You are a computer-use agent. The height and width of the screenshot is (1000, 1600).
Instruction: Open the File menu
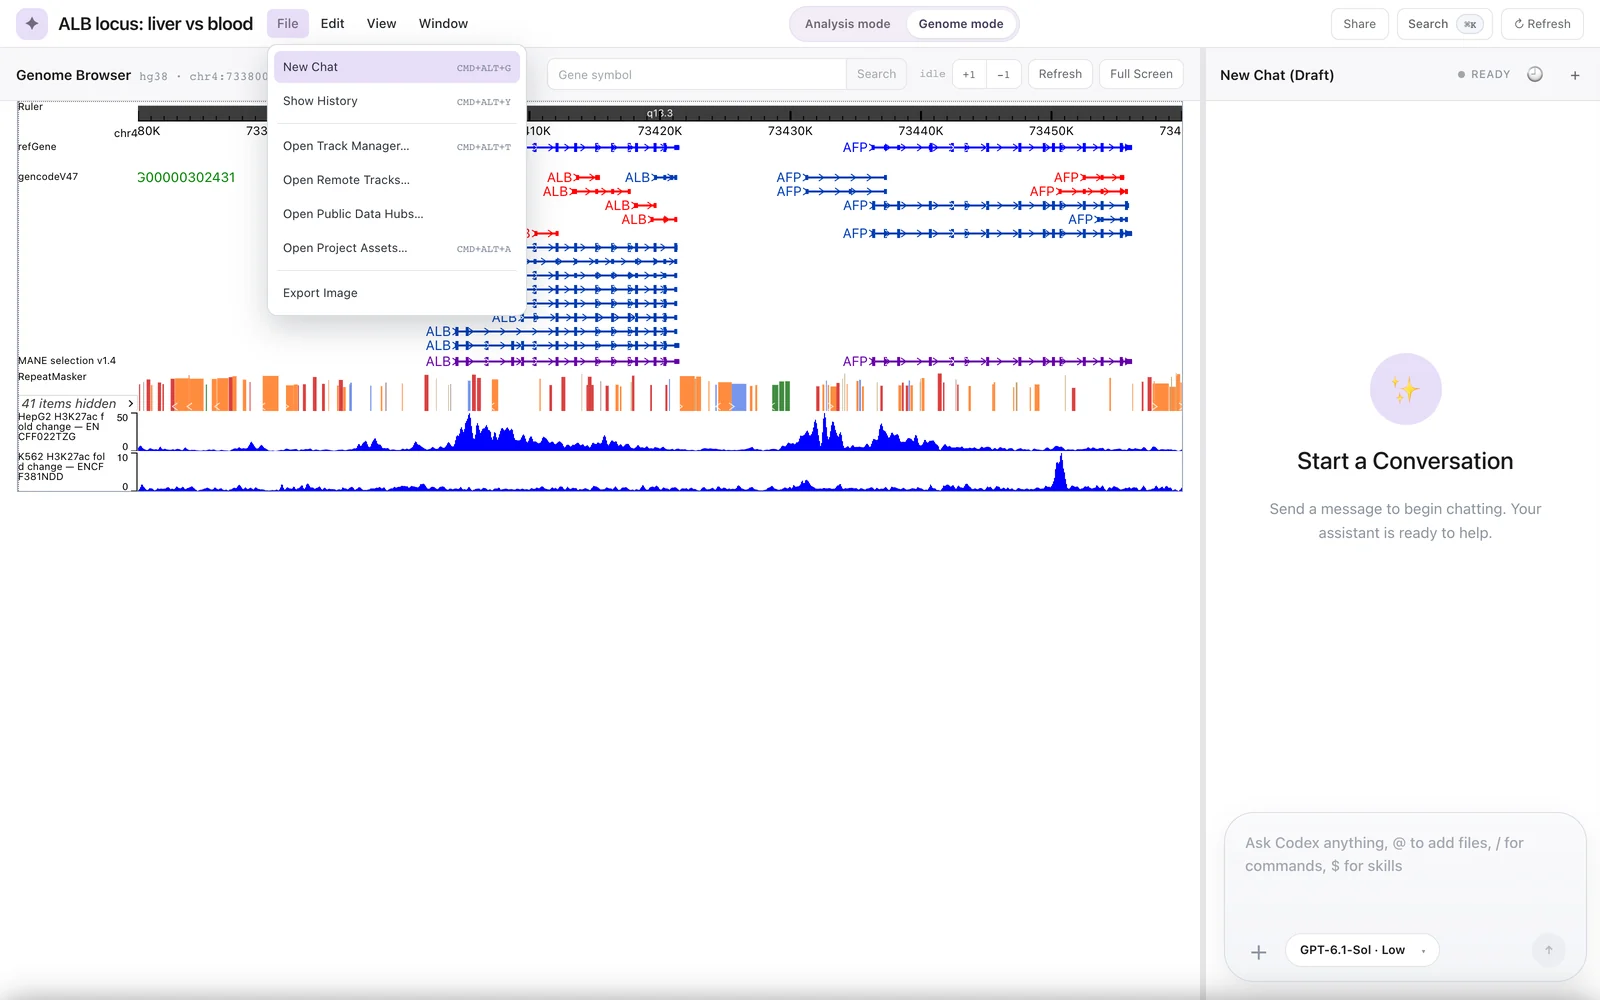point(288,24)
